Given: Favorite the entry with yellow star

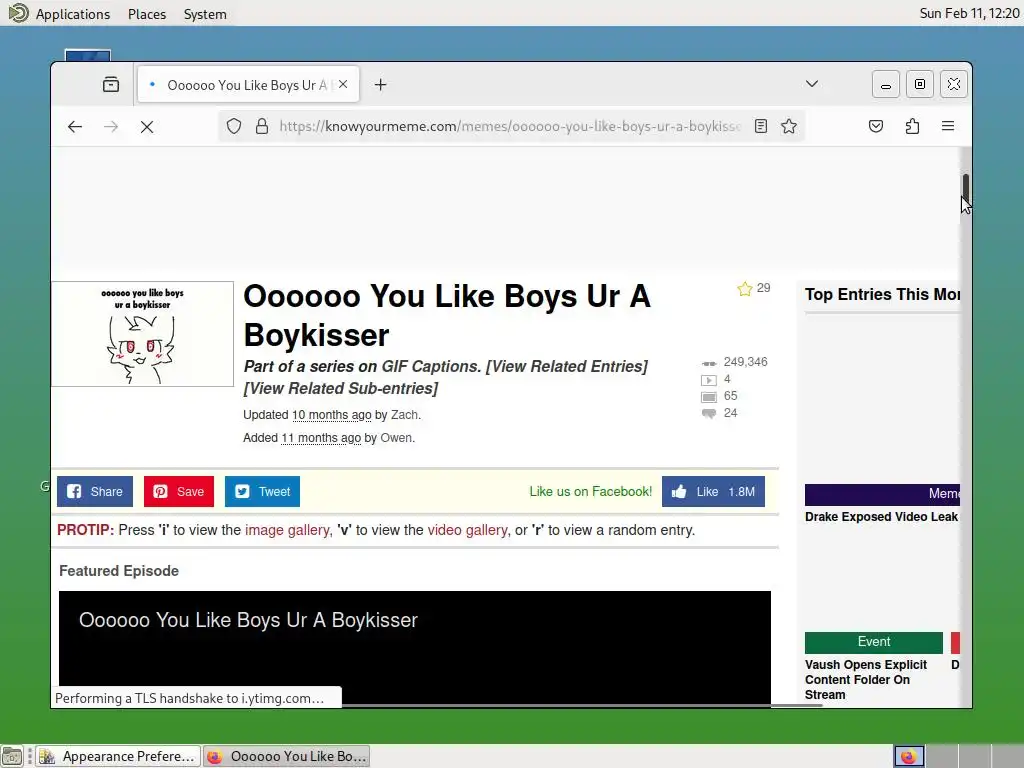Looking at the screenshot, I should 744,289.
